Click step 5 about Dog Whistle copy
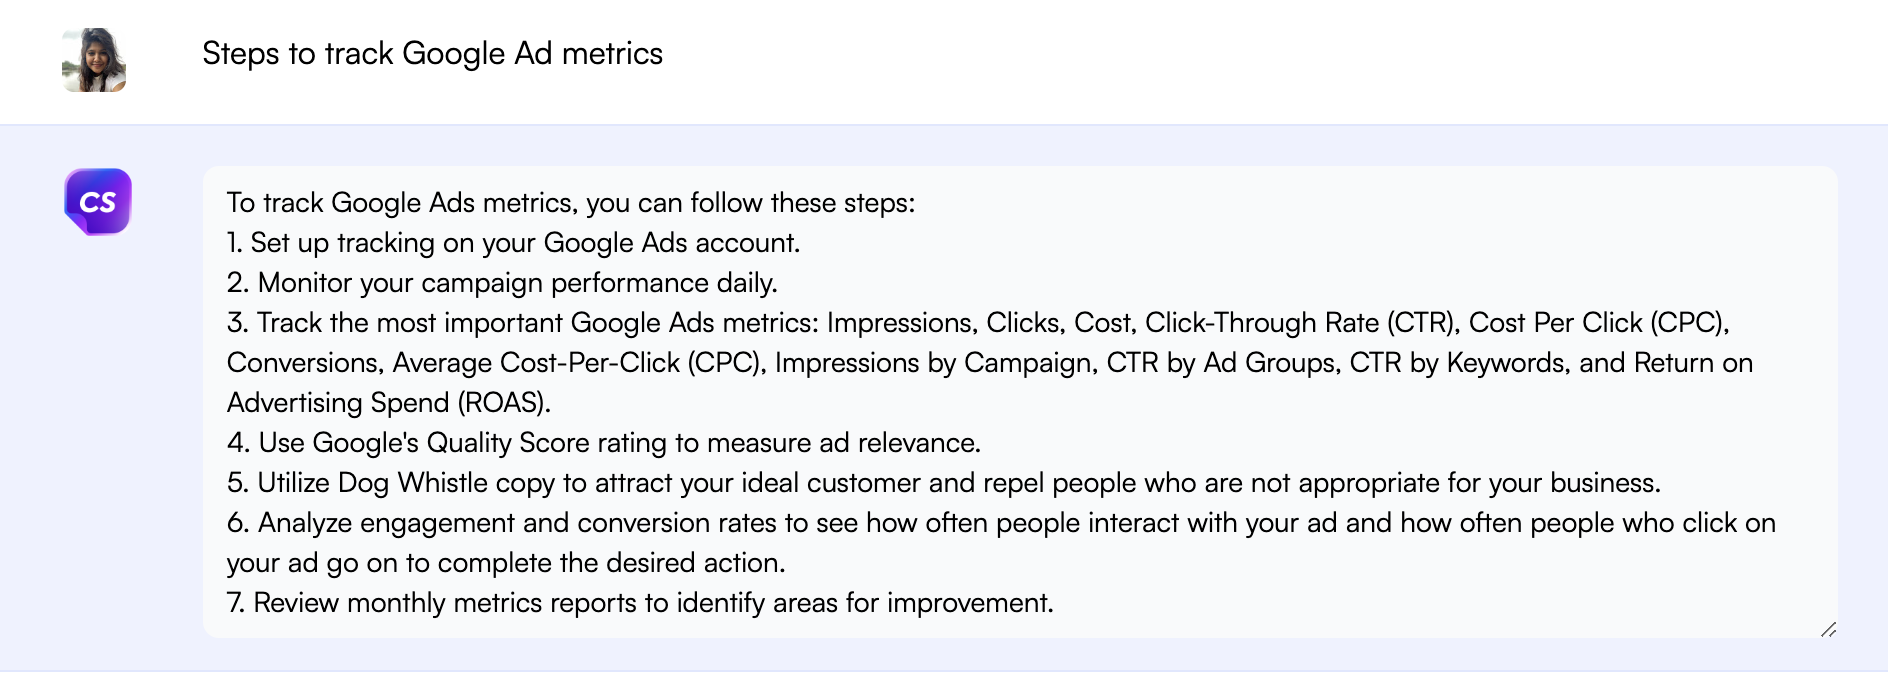This screenshot has width=1888, height=694. pyautogui.click(x=943, y=483)
